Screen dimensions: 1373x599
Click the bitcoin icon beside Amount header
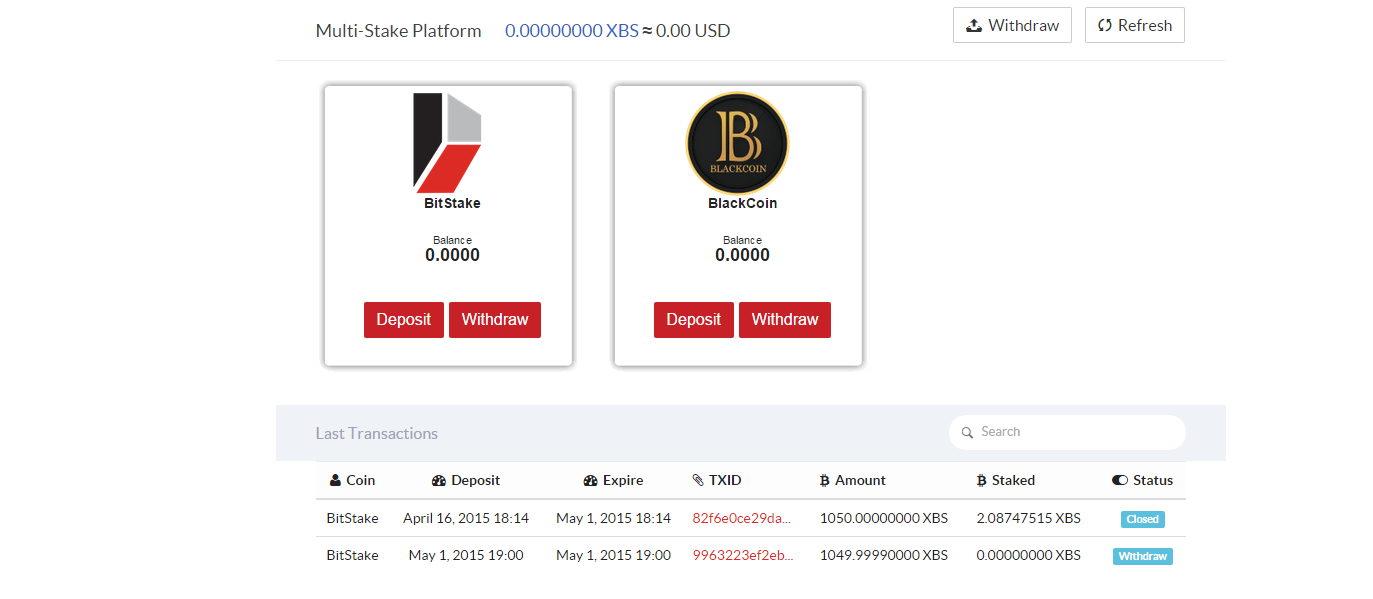coord(824,481)
